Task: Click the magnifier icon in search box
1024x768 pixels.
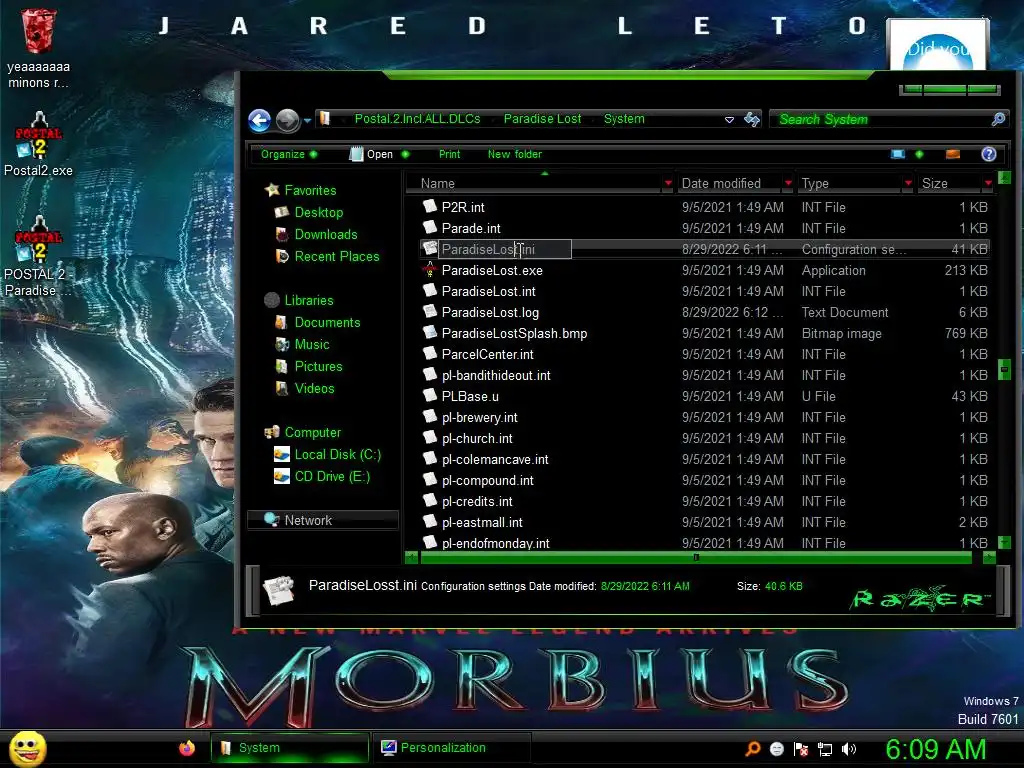Action: (999, 119)
